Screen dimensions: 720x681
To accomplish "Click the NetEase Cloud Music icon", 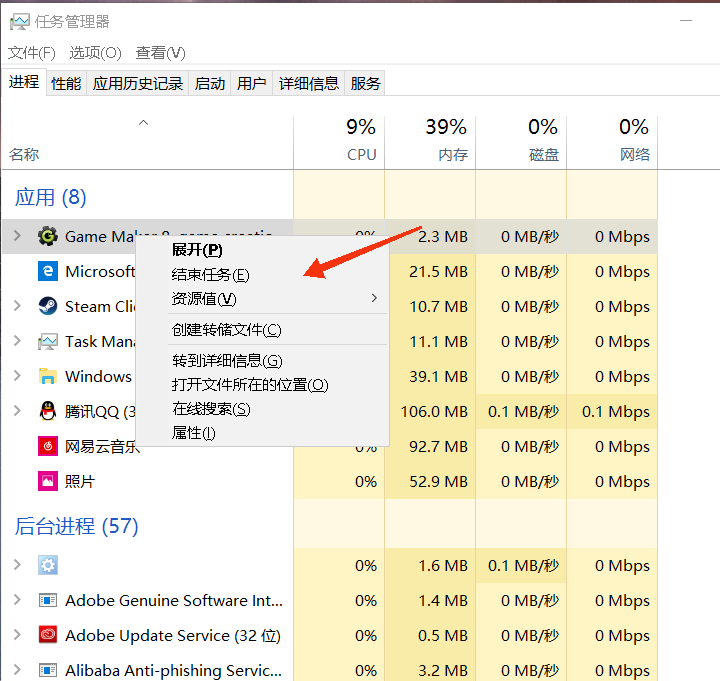I will (48, 446).
